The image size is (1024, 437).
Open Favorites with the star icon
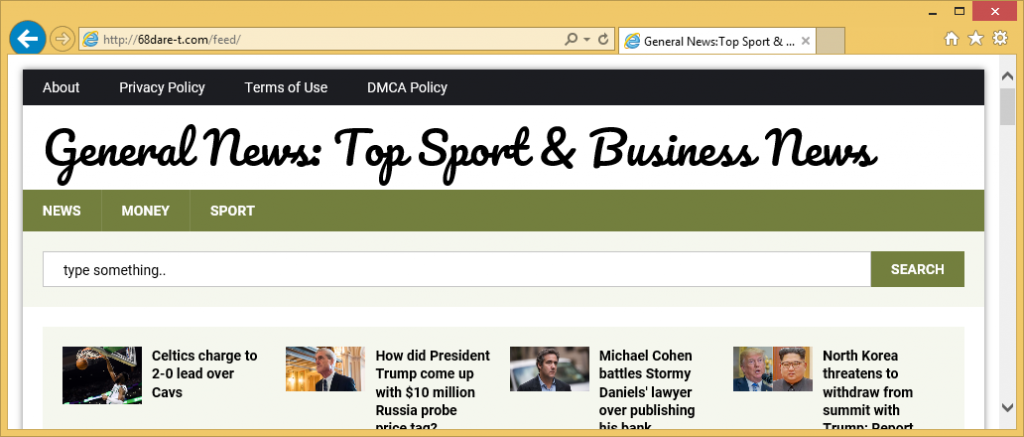(x=977, y=39)
